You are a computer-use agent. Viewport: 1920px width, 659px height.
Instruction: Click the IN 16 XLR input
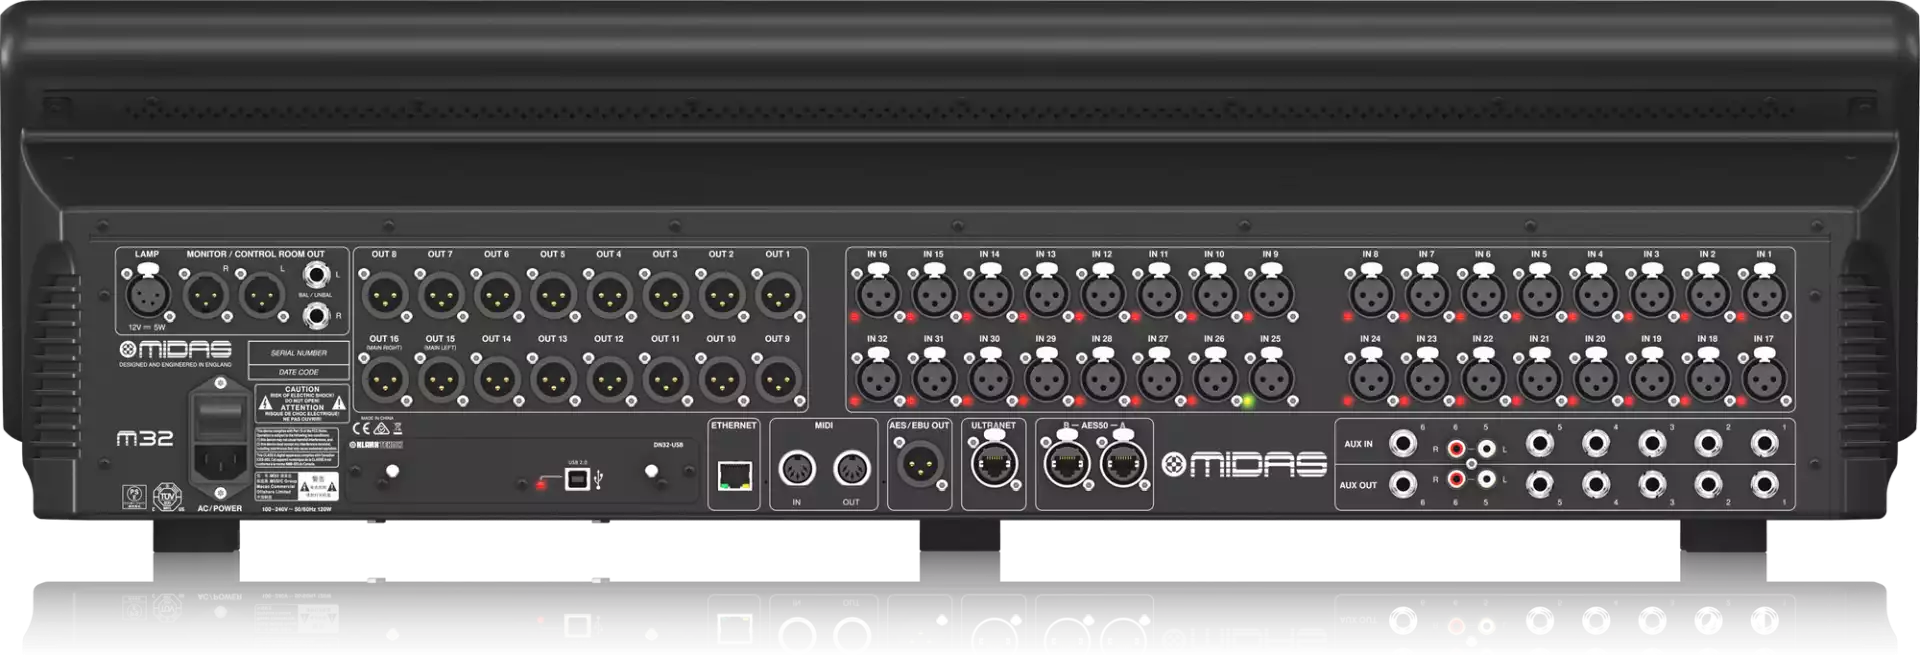(877, 296)
